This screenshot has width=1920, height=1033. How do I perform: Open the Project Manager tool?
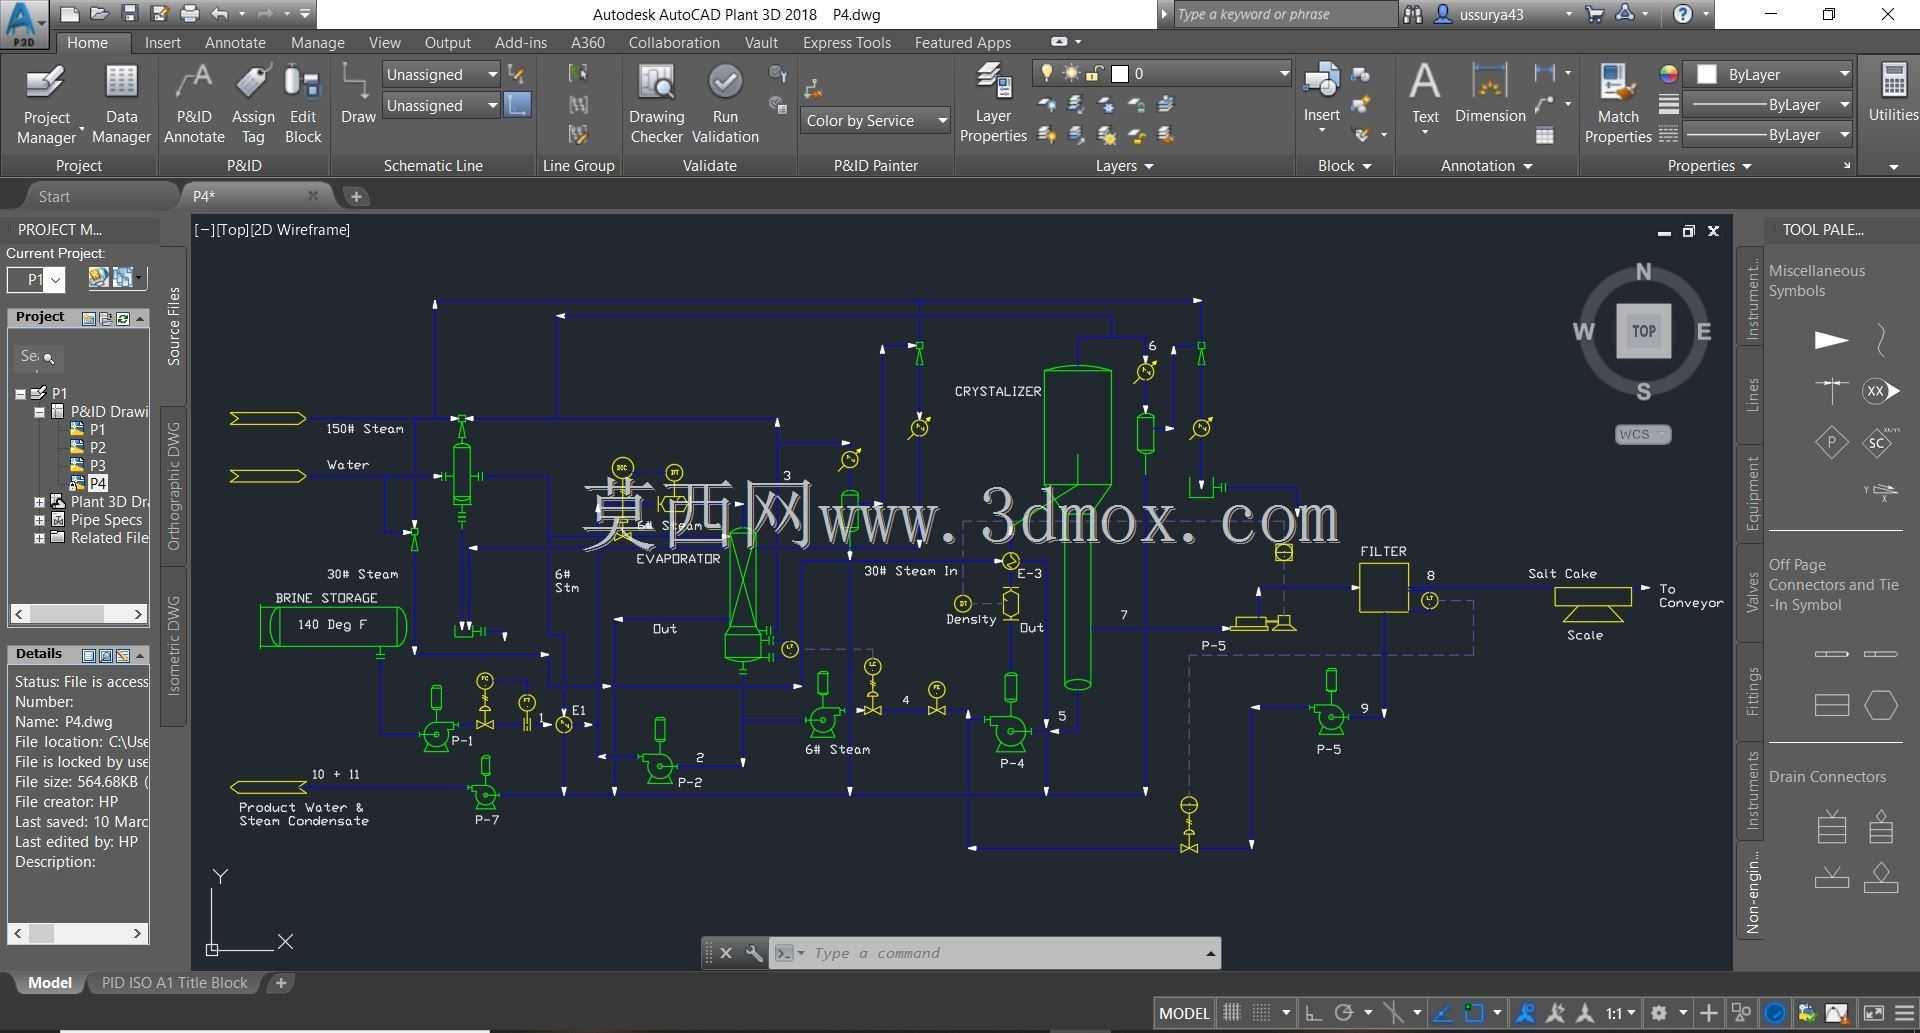[x=46, y=104]
